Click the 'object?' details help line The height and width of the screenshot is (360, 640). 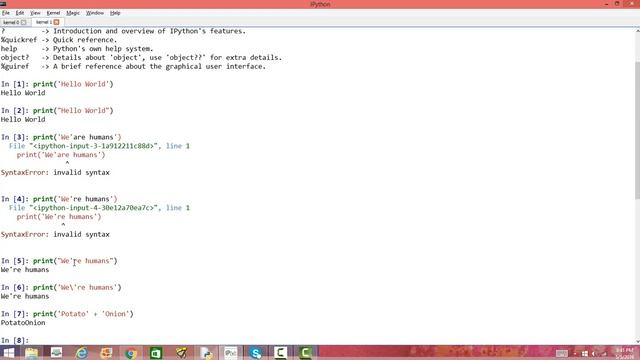[141, 58]
